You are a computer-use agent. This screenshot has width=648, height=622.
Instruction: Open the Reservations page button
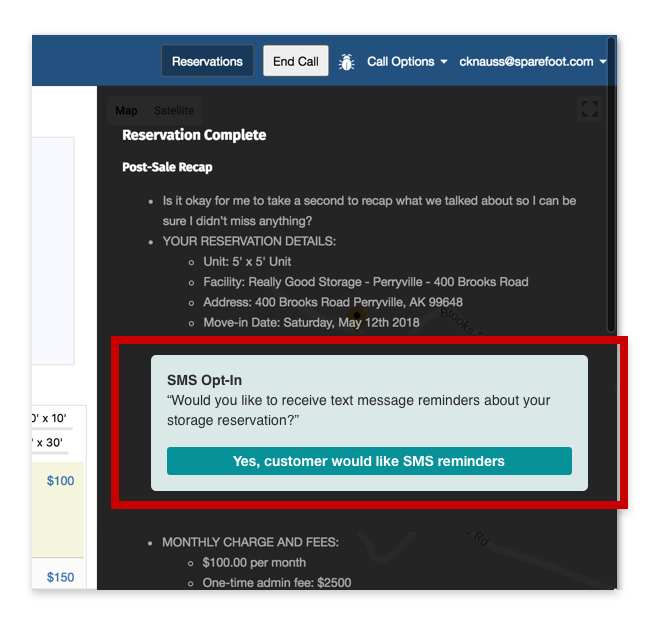(207, 61)
